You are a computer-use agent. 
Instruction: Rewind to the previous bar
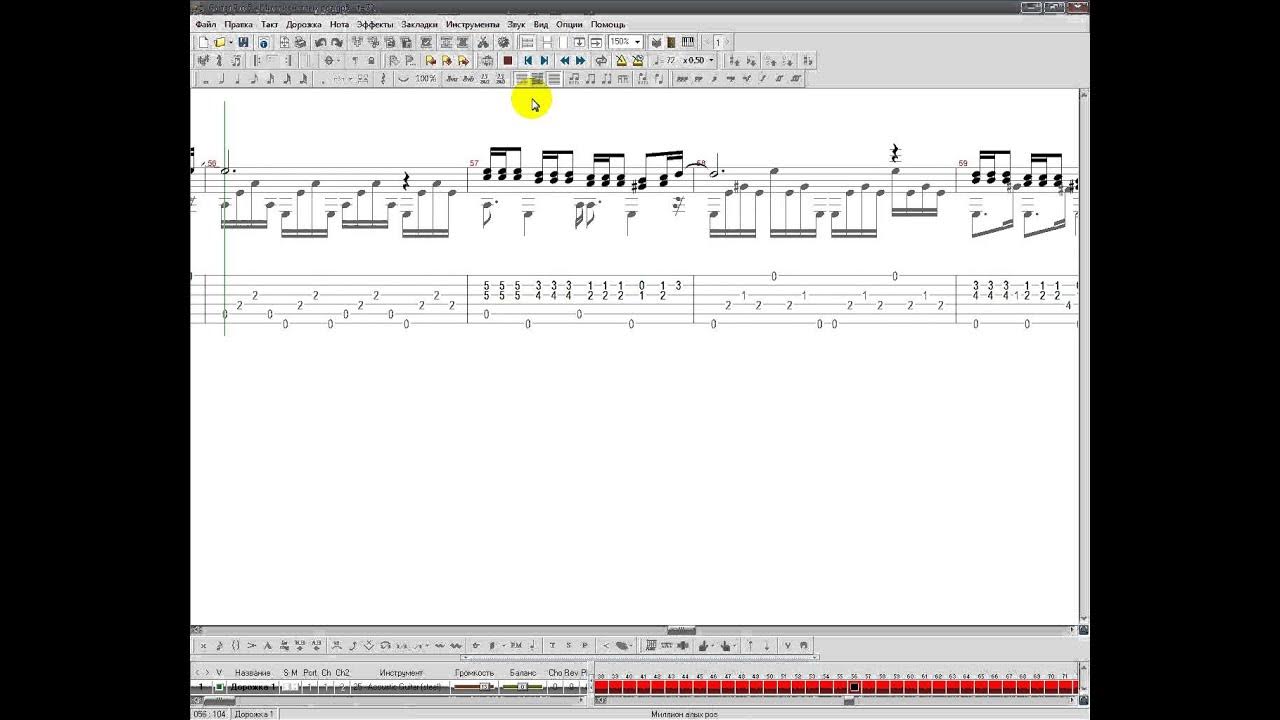coord(564,60)
